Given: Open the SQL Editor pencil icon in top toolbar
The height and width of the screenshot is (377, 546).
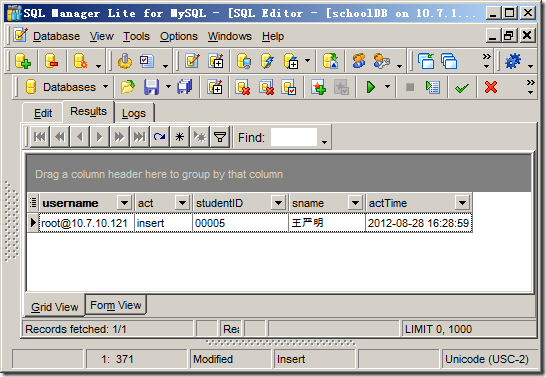Looking at the screenshot, I should [x=192, y=61].
